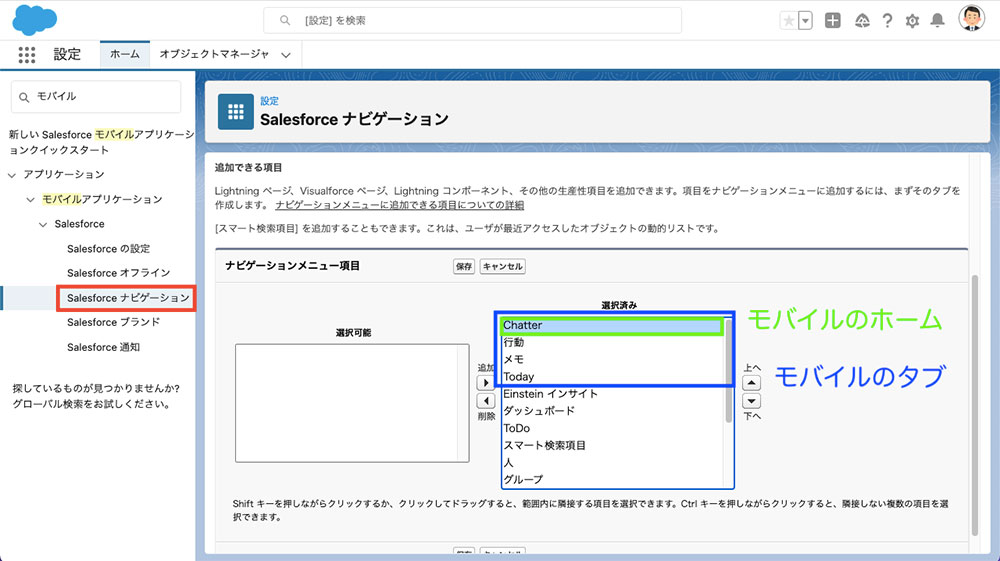Click the 削除 left arrow button
The width and height of the screenshot is (1000, 561).
point(486,401)
